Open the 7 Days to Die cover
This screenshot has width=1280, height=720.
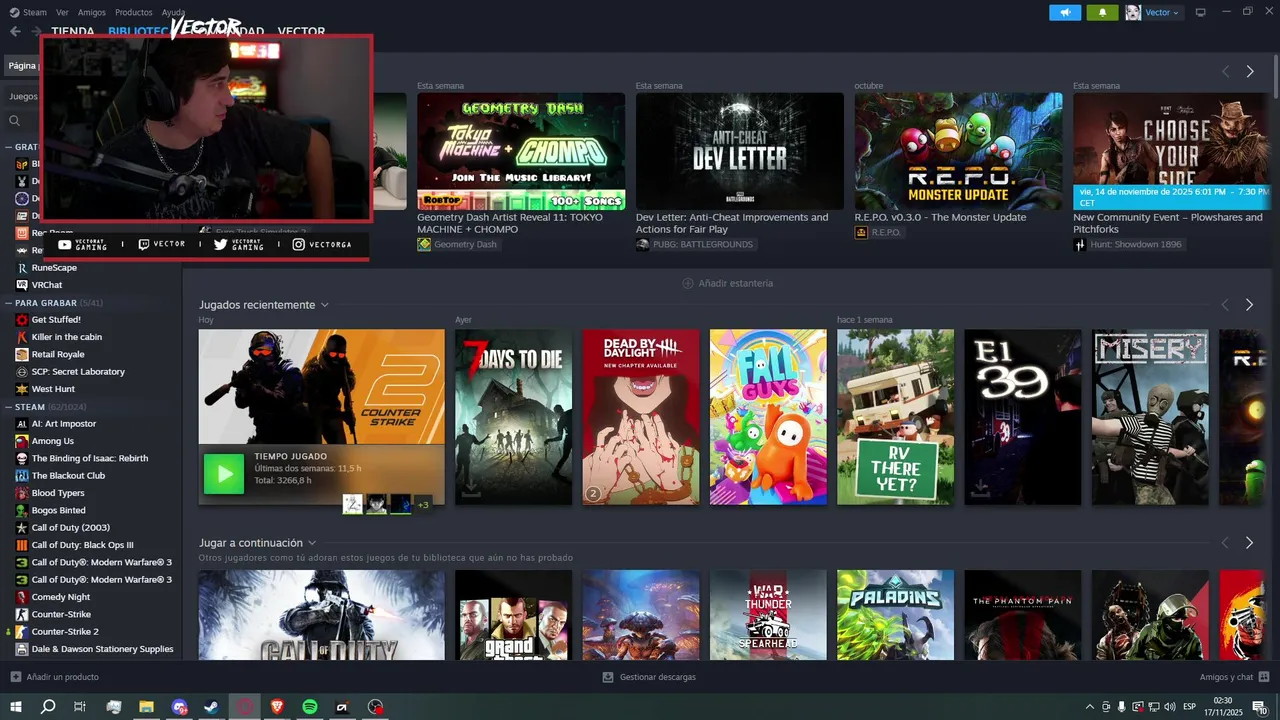point(513,417)
